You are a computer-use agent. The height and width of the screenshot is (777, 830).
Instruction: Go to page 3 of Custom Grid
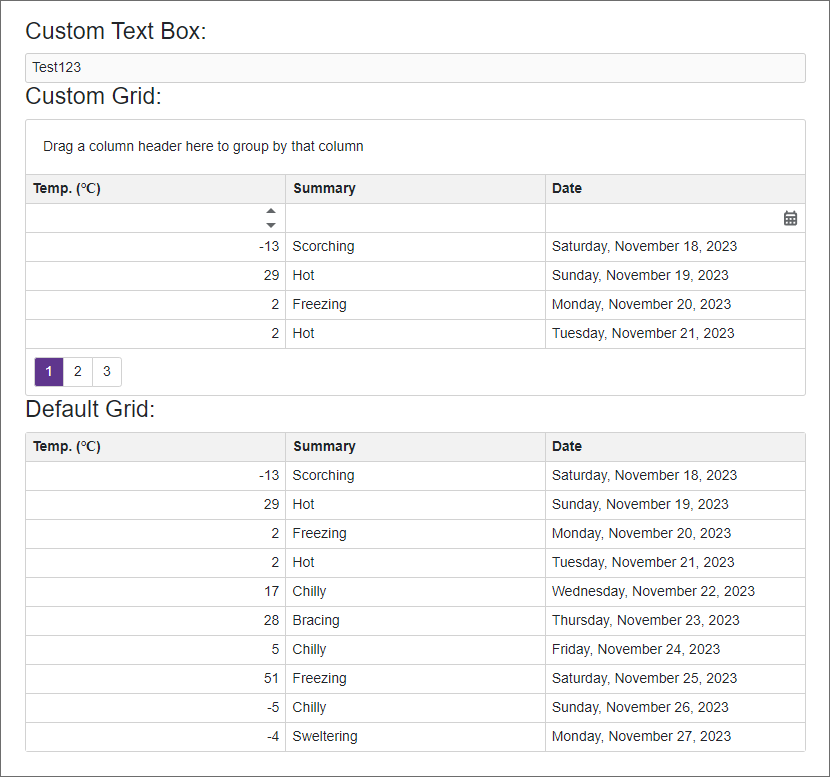coord(107,372)
